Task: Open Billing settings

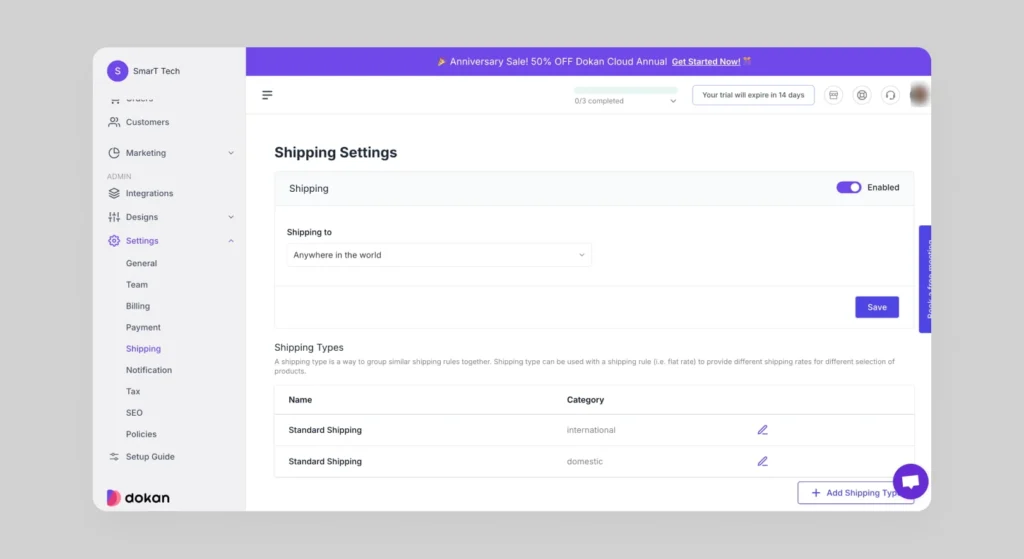Action: pyautogui.click(x=138, y=306)
